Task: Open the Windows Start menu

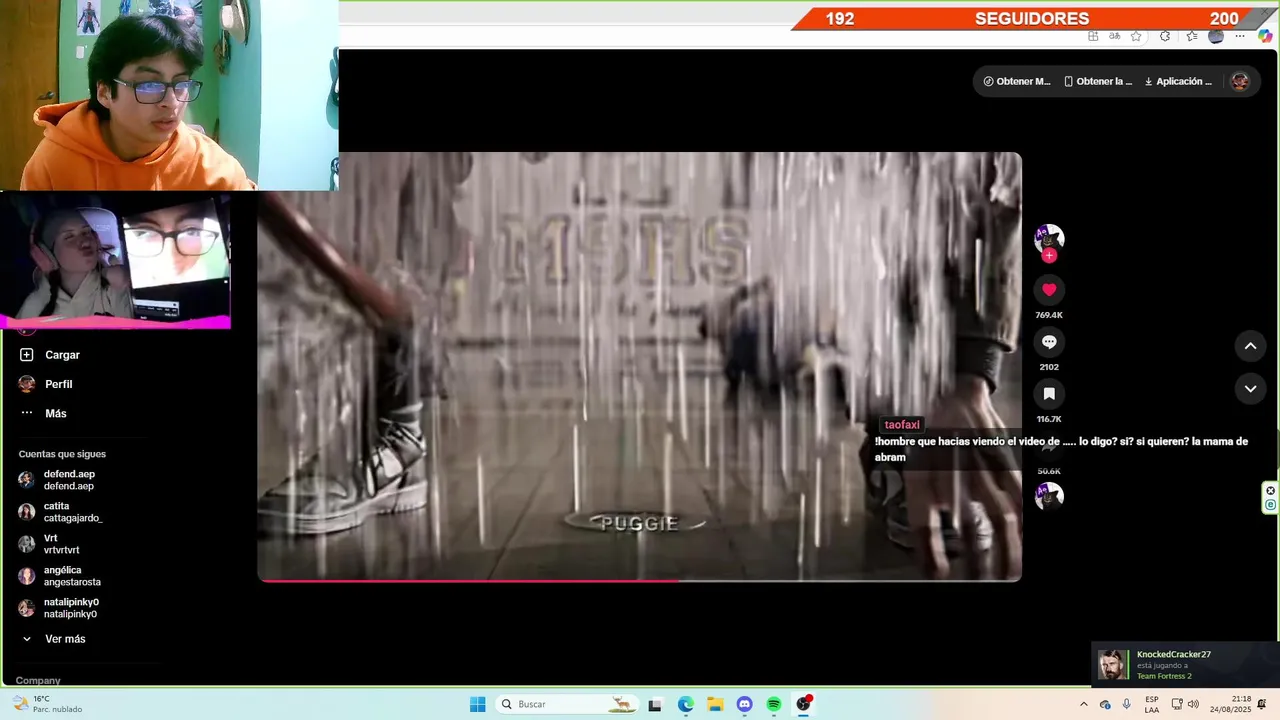Action: 478,704
